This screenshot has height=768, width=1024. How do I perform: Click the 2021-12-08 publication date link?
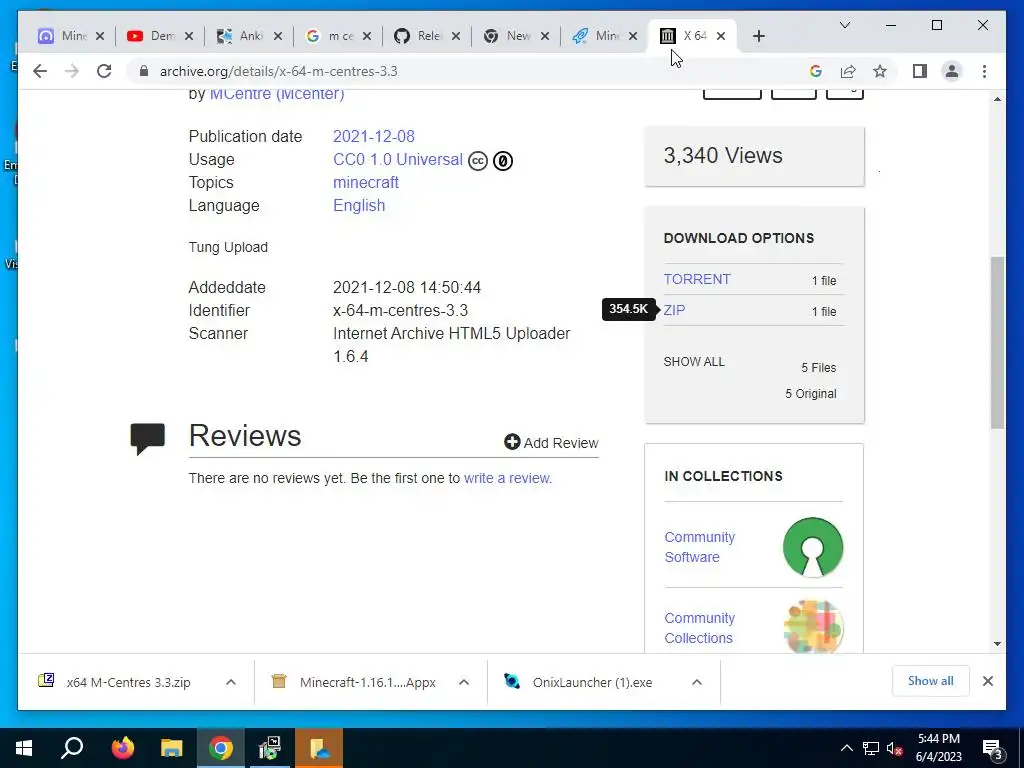click(x=374, y=136)
